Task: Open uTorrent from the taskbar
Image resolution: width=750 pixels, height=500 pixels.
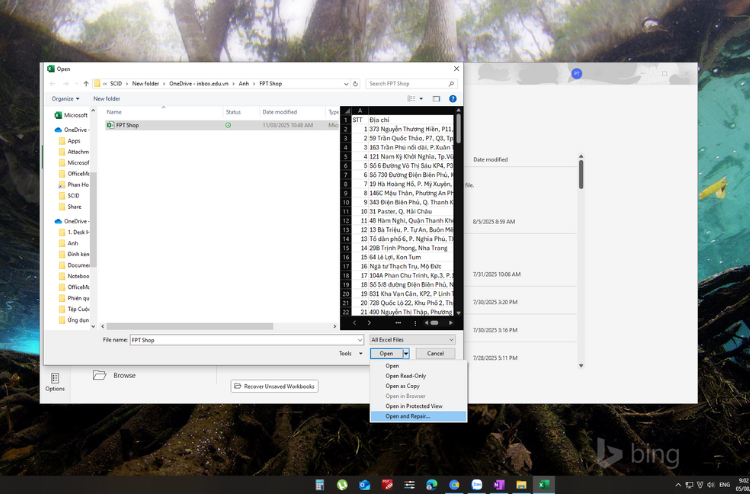Action: pyautogui.click(x=342, y=485)
